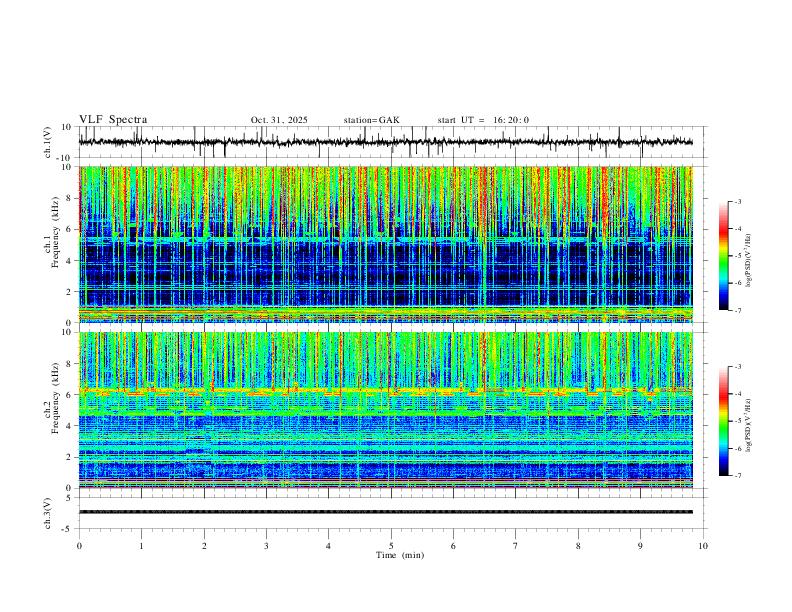Click time axis tick label "6"
Screen dimensions: 792x612
(453, 546)
